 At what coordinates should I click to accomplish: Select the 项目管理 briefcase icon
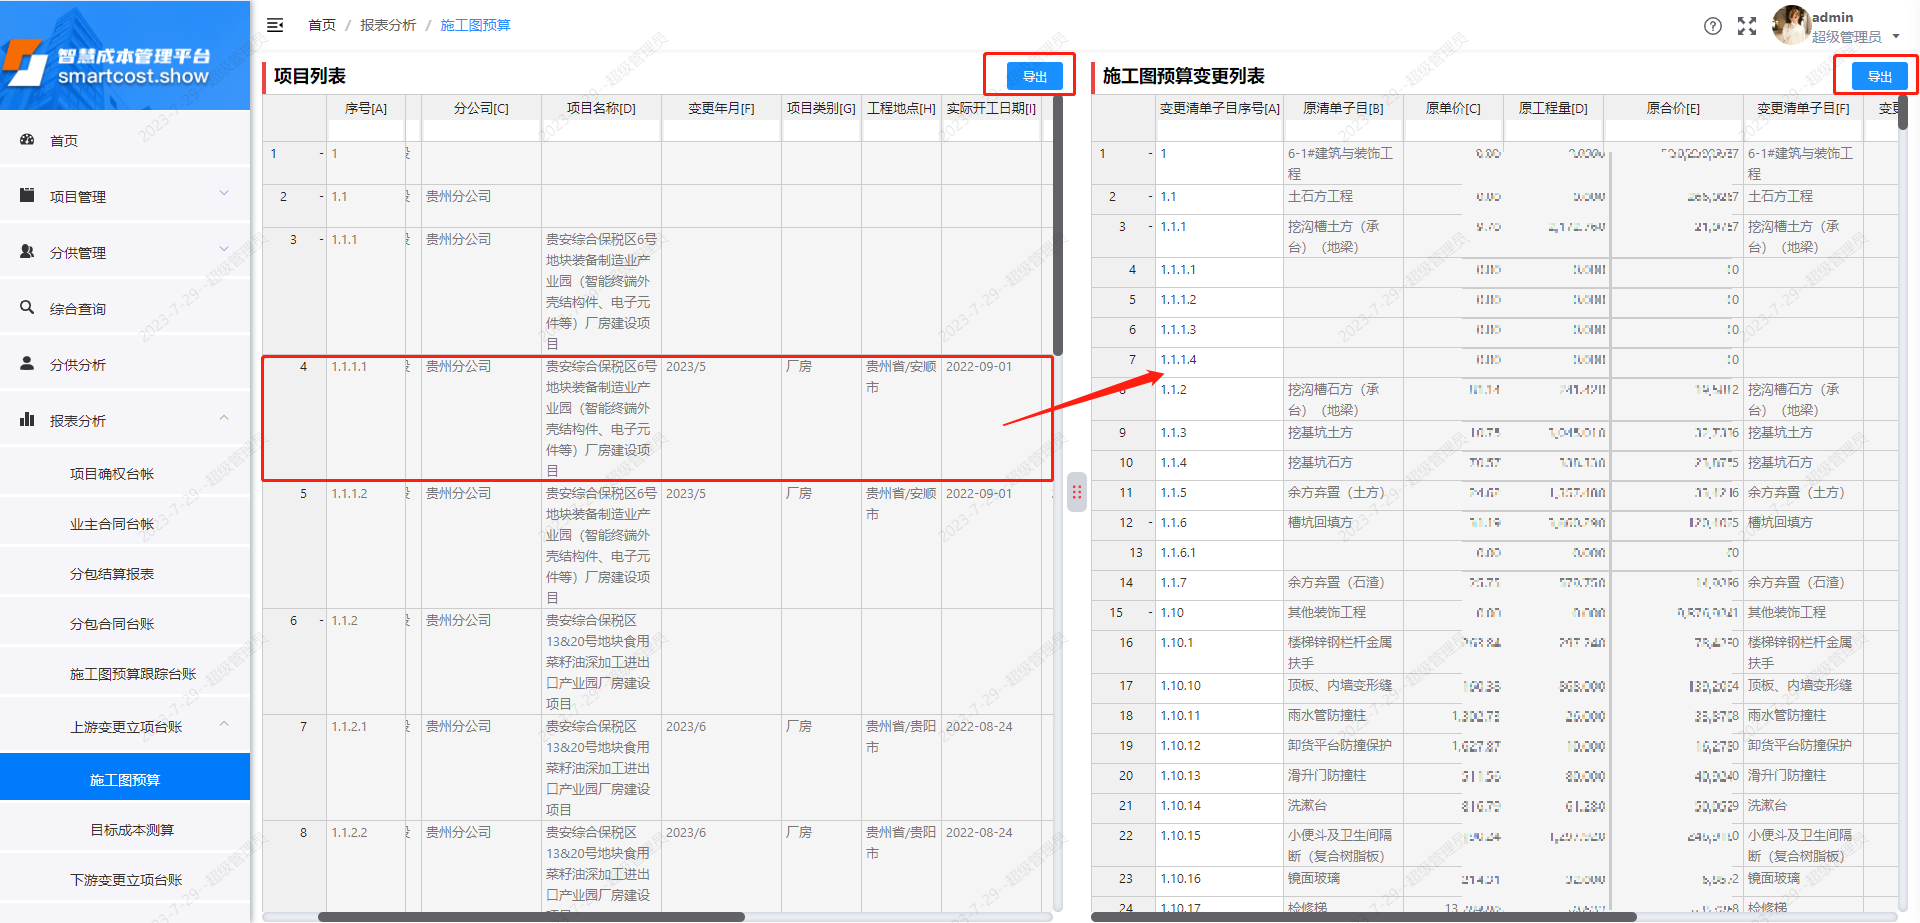pos(27,196)
